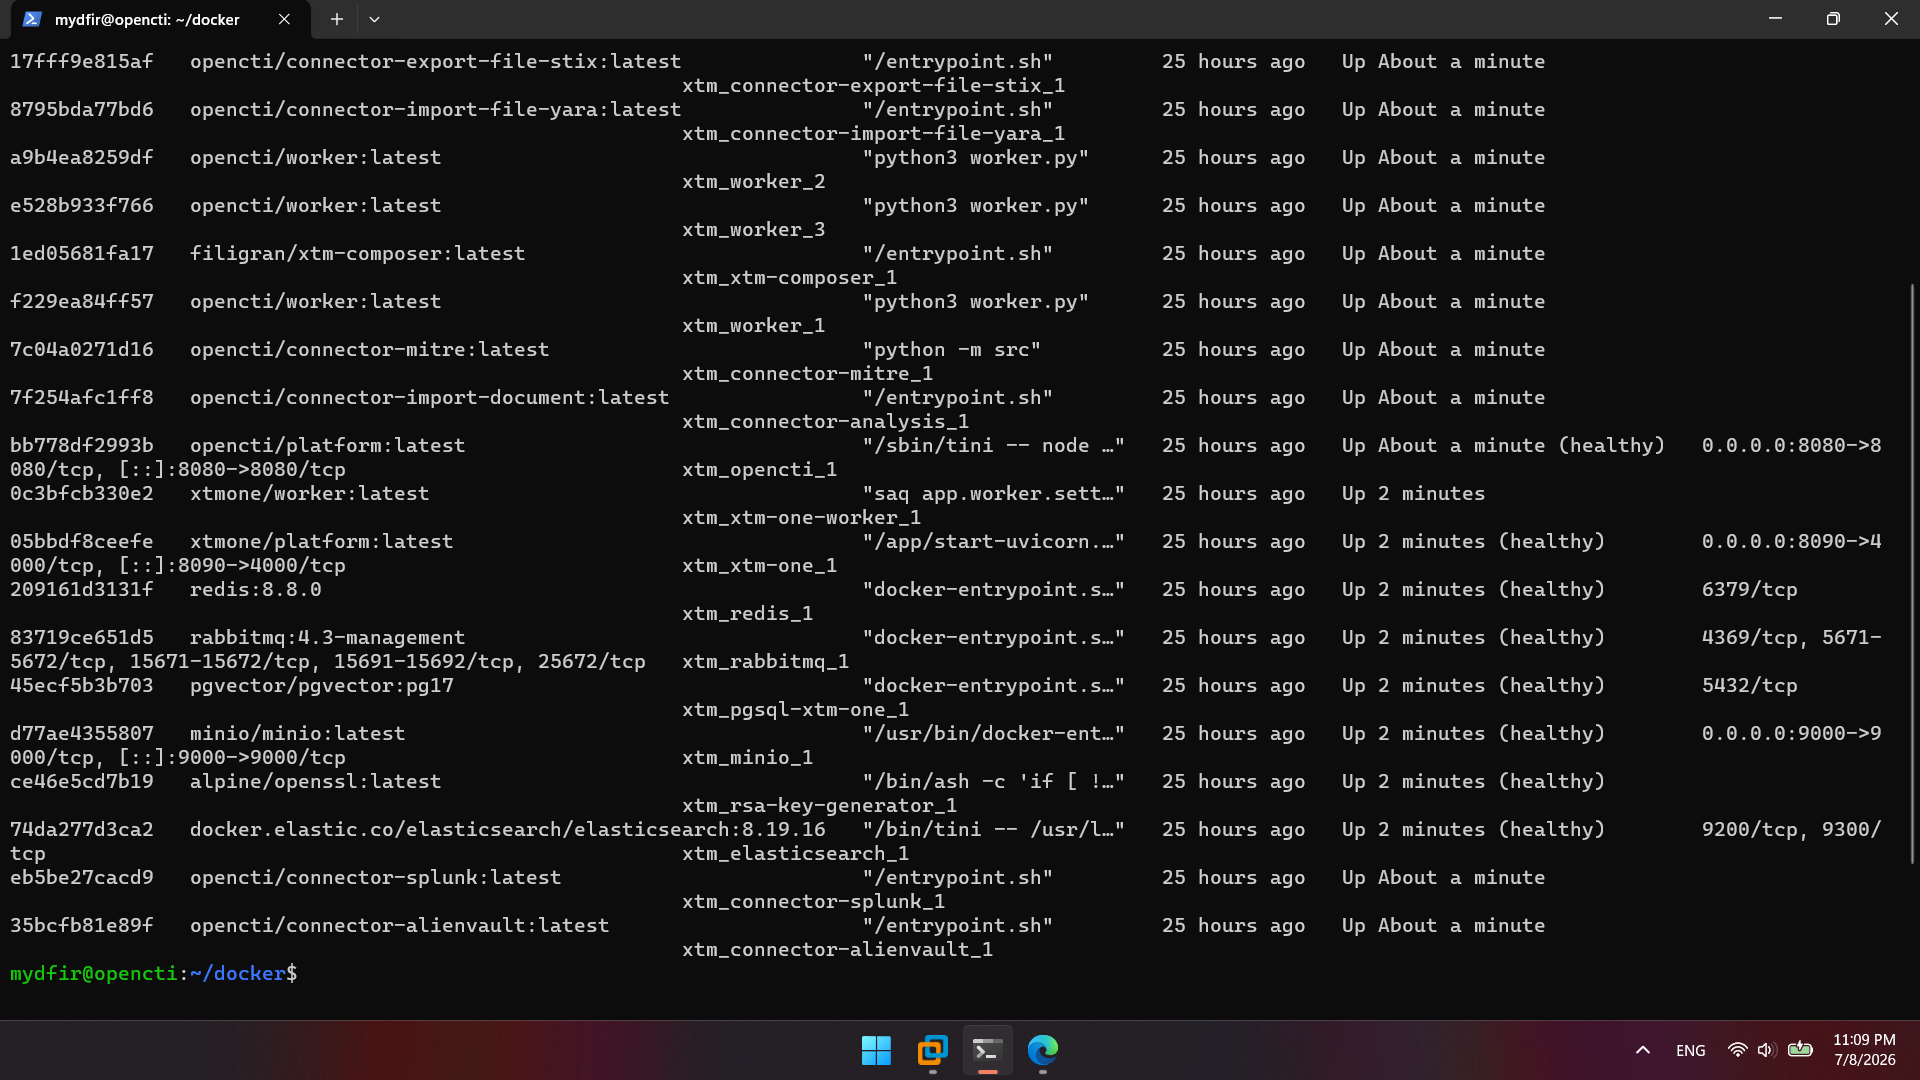Minimize the terminal window
Viewport: 1920px width, 1080px height.
point(1775,19)
